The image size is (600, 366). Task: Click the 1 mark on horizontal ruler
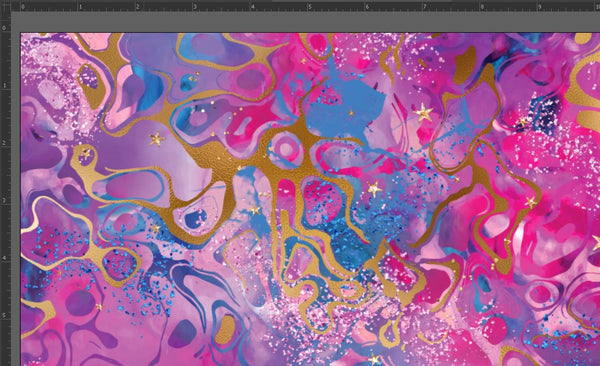coord(81,7)
